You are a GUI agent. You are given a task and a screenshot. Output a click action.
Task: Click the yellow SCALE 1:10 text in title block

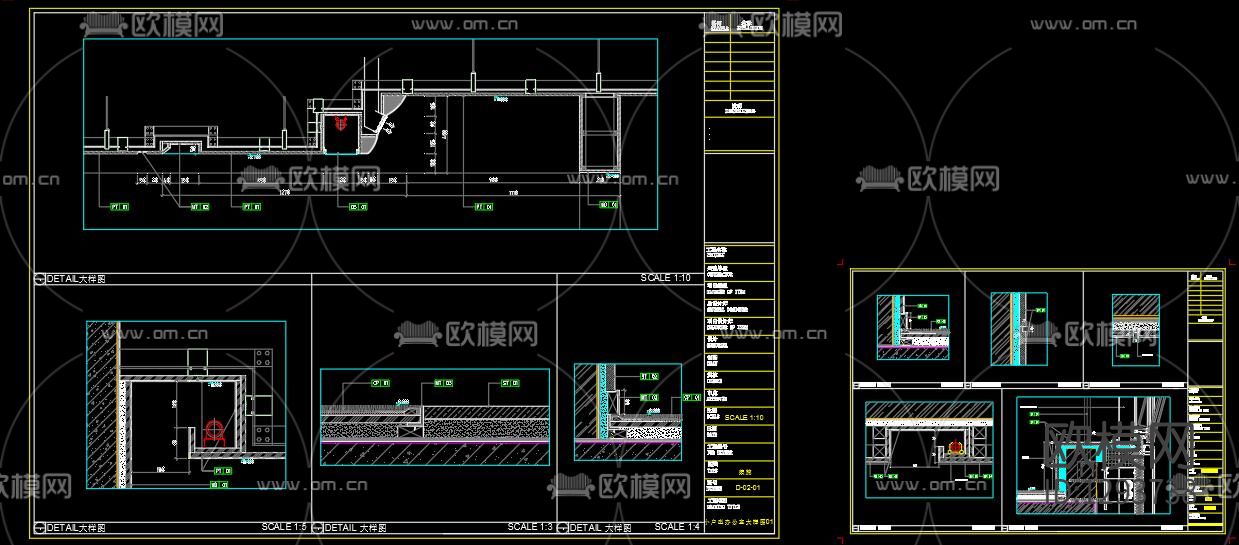coord(744,418)
